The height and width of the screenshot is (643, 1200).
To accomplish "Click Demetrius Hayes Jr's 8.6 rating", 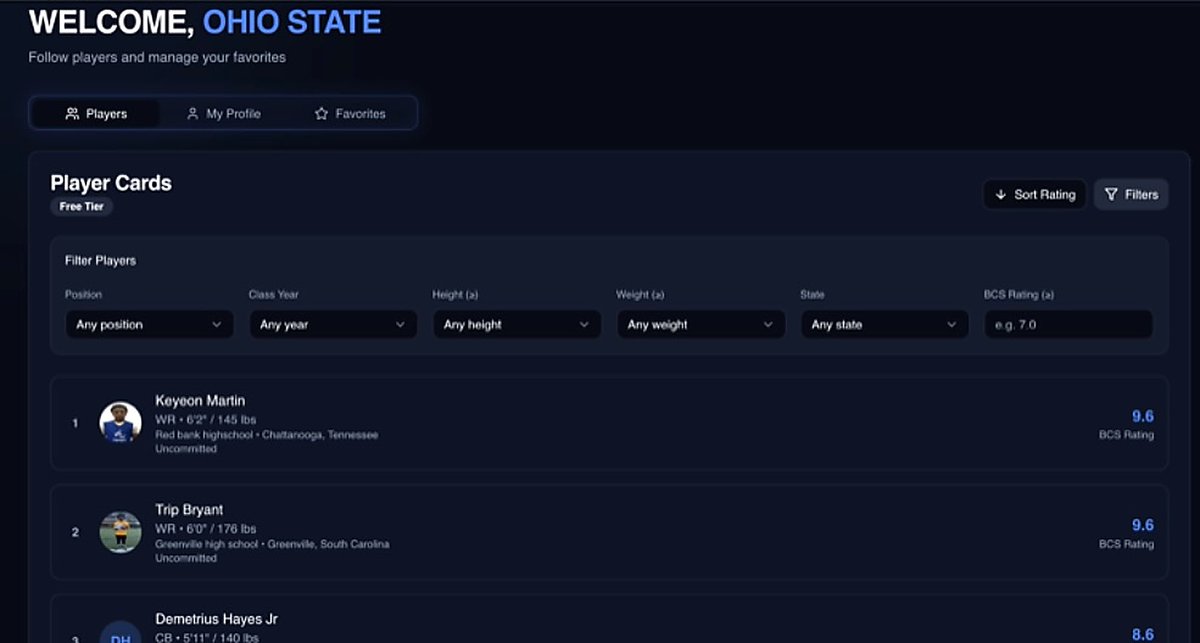I will [x=1142, y=634].
